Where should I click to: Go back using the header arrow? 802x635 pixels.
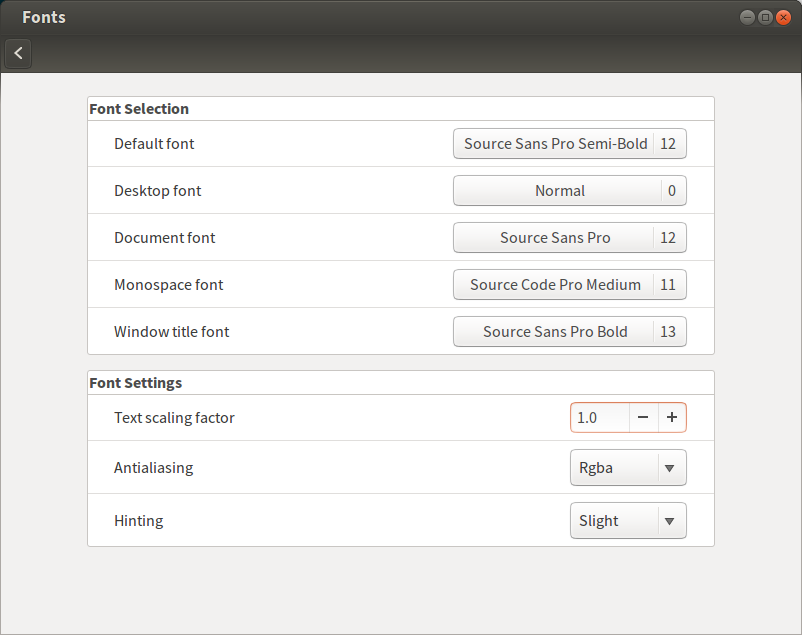pos(18,54)
